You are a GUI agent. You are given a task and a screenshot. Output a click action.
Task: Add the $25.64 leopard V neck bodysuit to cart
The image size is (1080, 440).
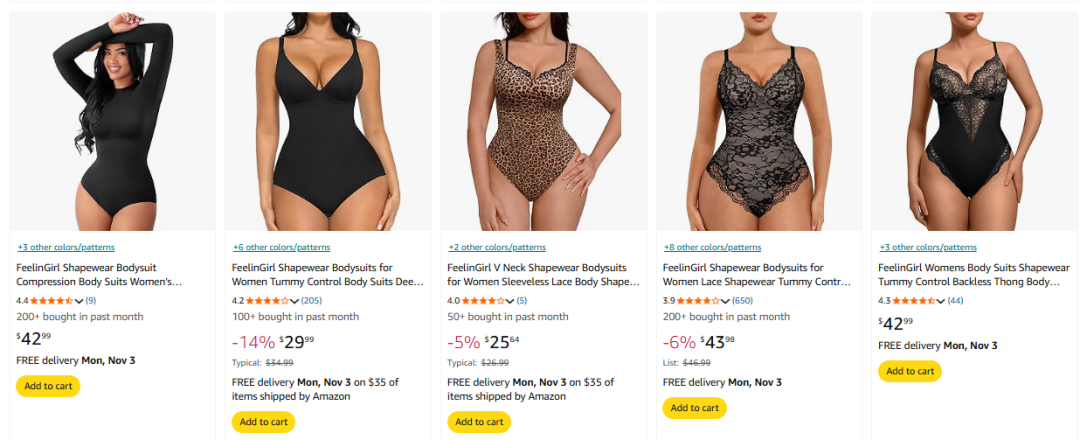(479, 422)
